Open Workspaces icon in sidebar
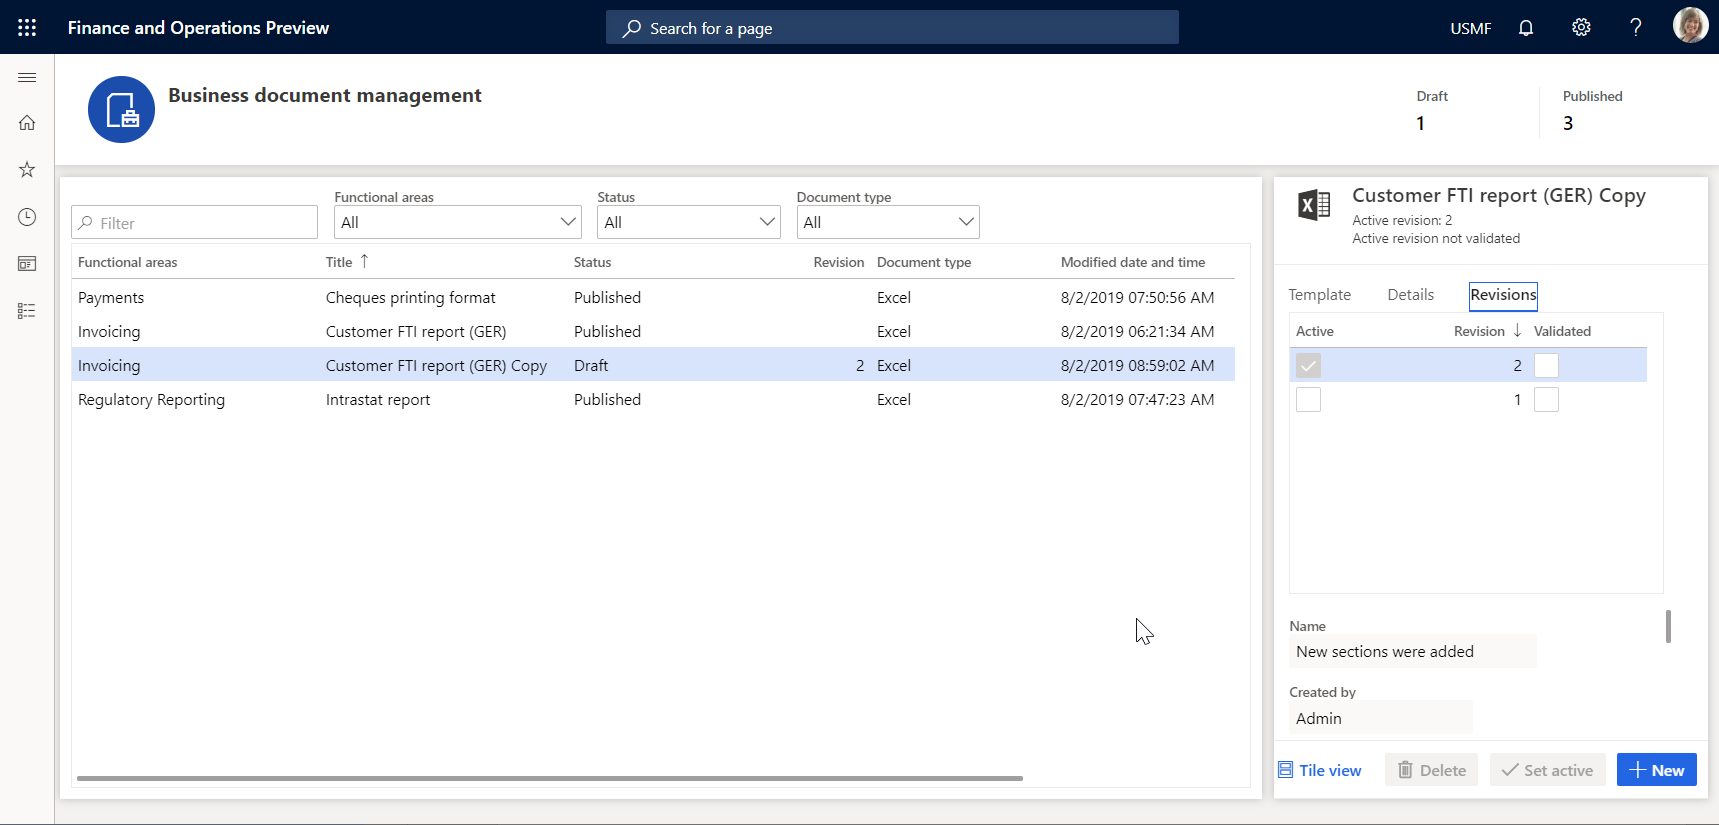This screenshot has height=825, width=1719. [x=27, y=264]
